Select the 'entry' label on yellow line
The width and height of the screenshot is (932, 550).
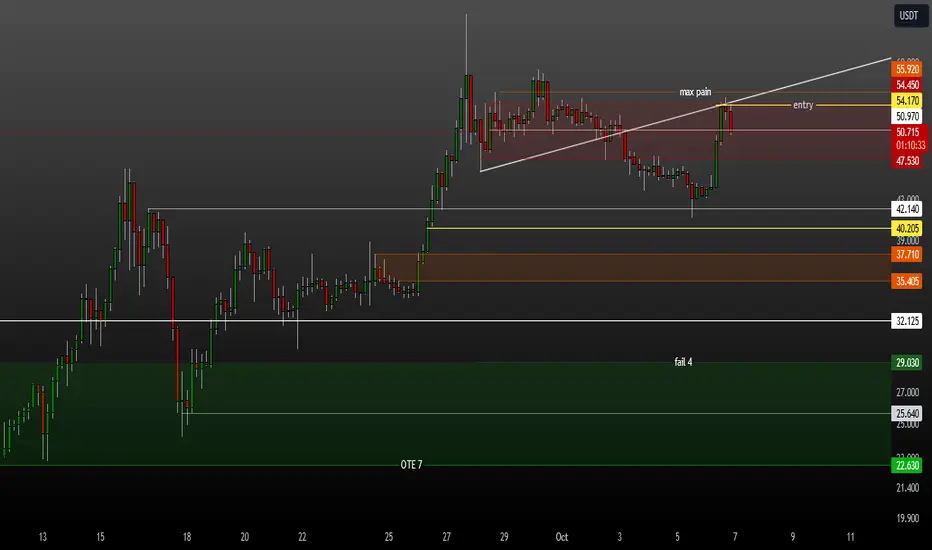(x=803, y=105)
